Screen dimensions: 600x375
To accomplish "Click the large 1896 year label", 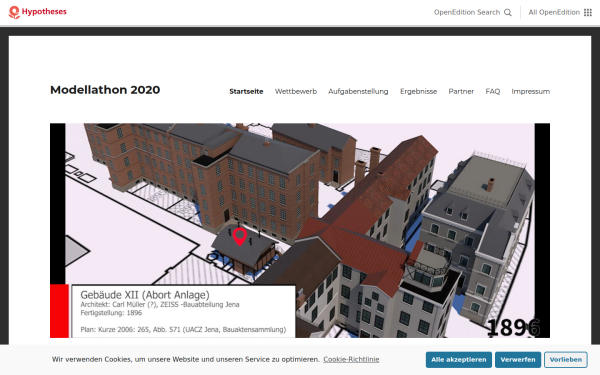I will pyautogui.click(x=513, y=328).
